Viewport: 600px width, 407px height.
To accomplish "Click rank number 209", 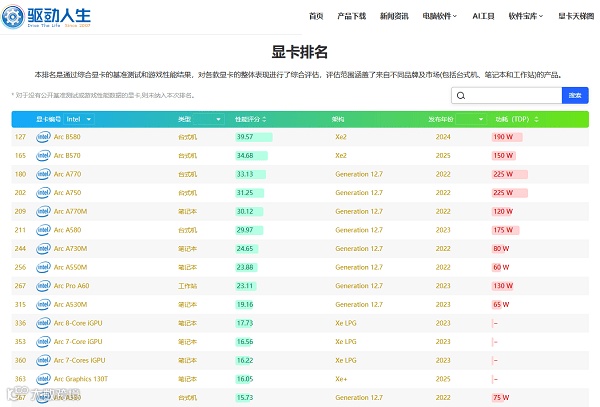I will (20, 212).
